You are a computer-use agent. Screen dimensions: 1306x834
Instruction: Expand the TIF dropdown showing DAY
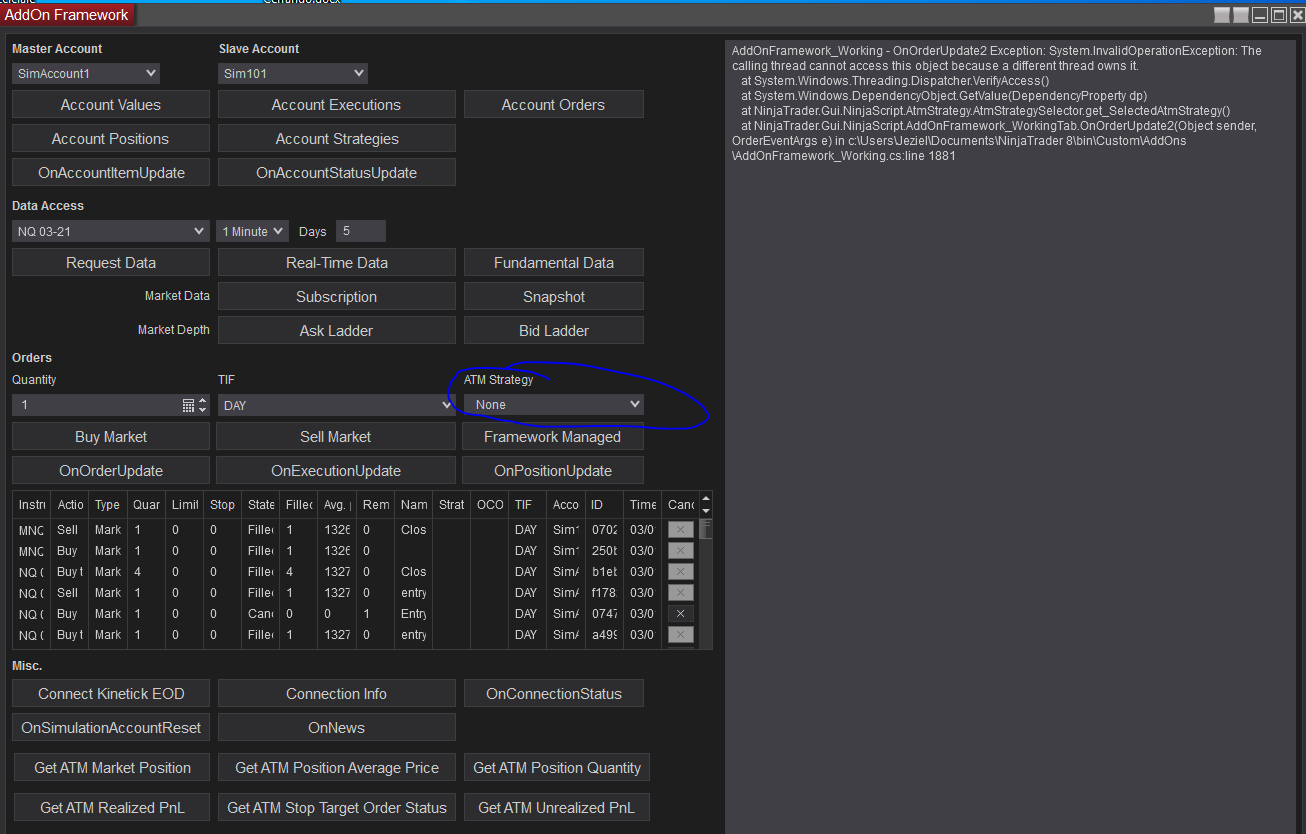[336, 405]
